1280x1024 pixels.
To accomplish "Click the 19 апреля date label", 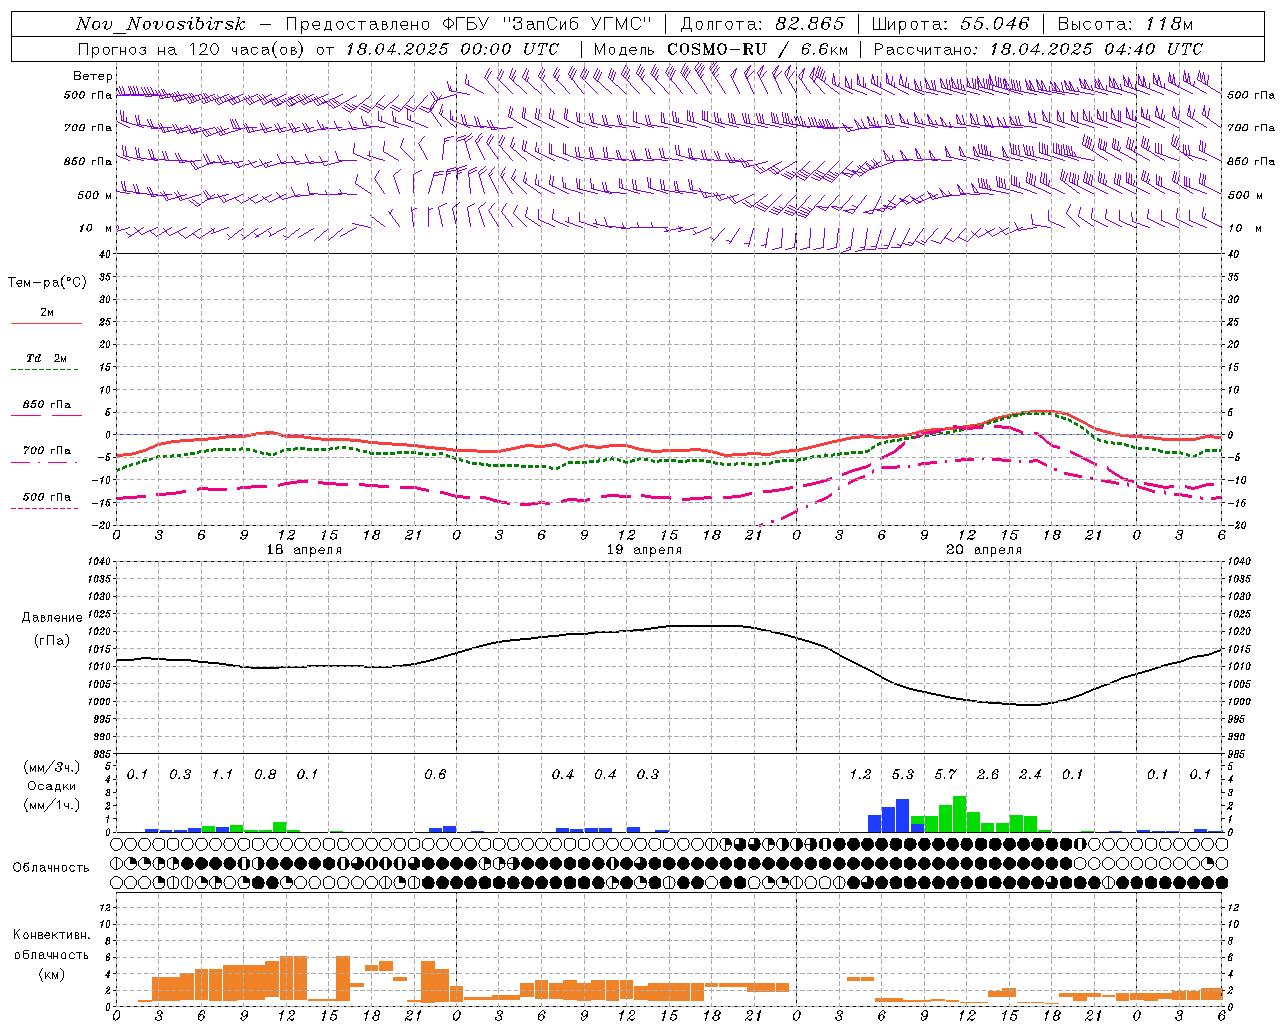I will tap(645, 550).
